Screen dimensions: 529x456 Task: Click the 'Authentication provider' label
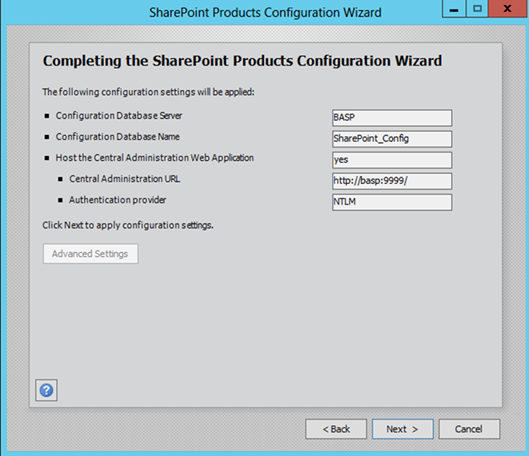click(x=118, y=200)
